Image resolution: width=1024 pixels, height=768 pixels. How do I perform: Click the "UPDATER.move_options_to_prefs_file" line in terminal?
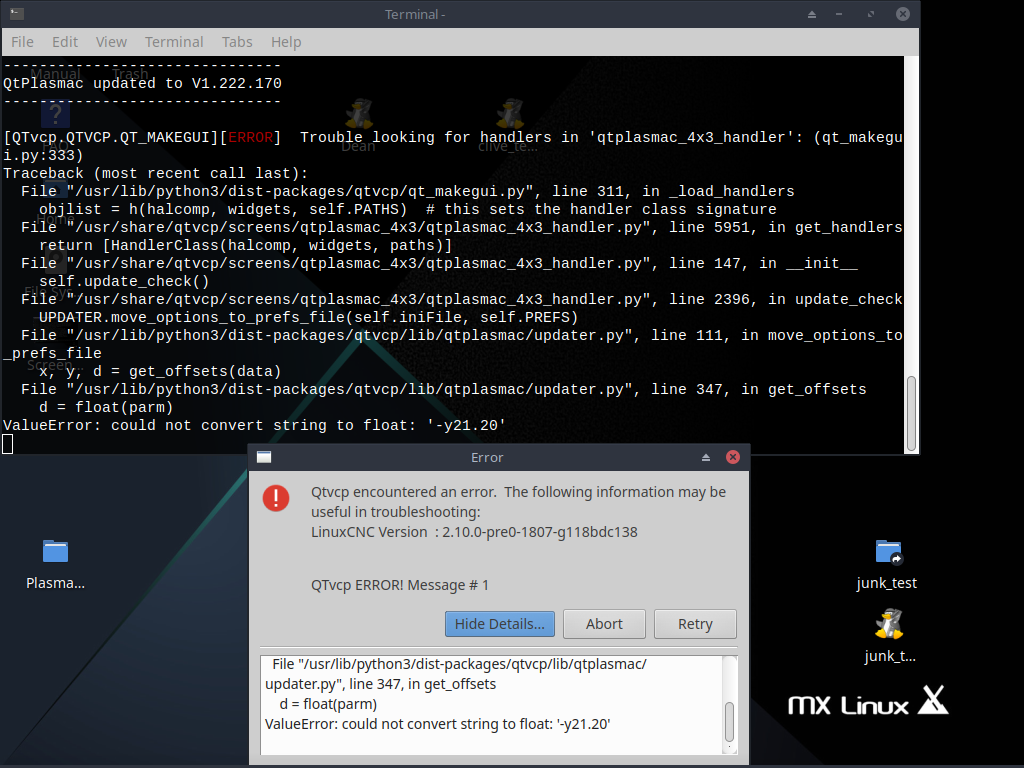[308, 317]
